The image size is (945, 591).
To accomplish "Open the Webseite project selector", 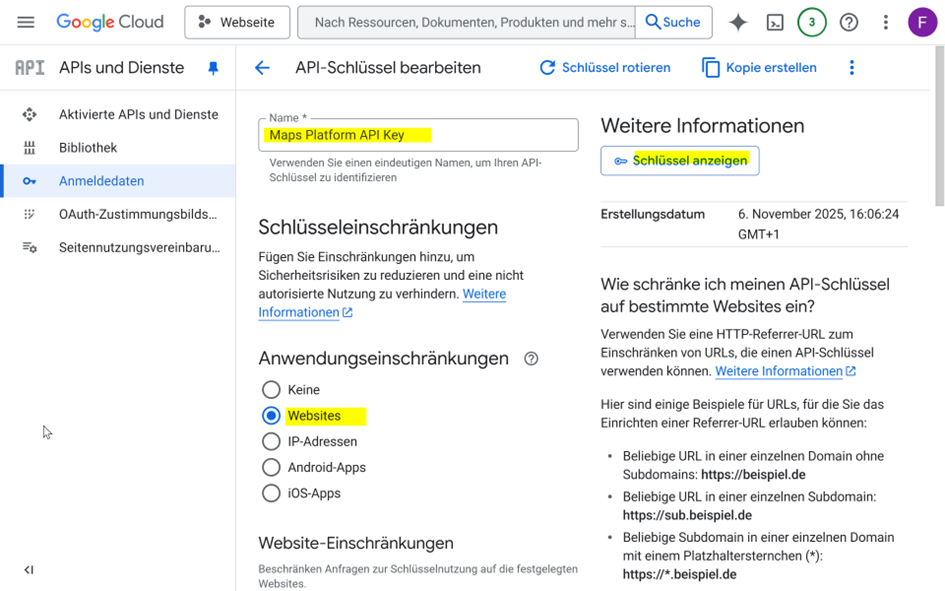I will tap(237, 22).
